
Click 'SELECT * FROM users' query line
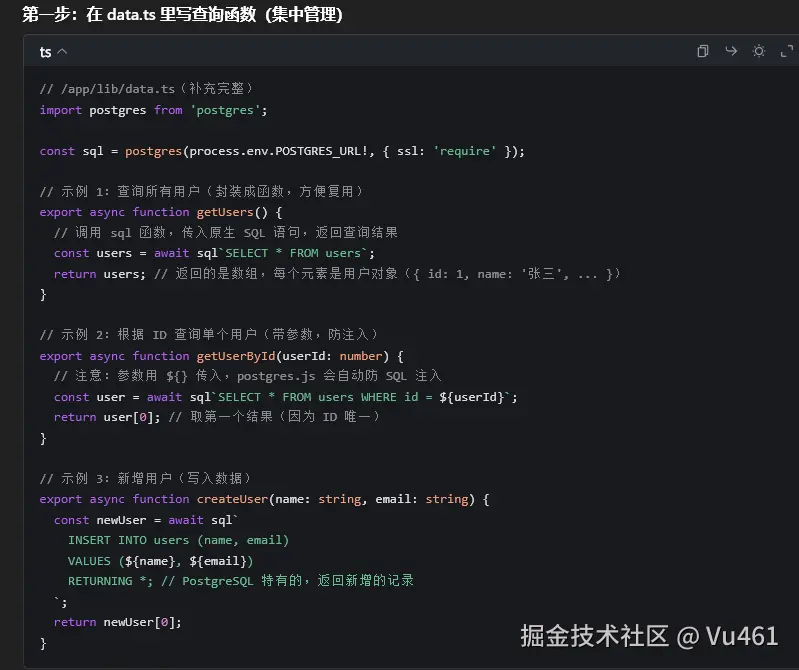pos(215,253)
